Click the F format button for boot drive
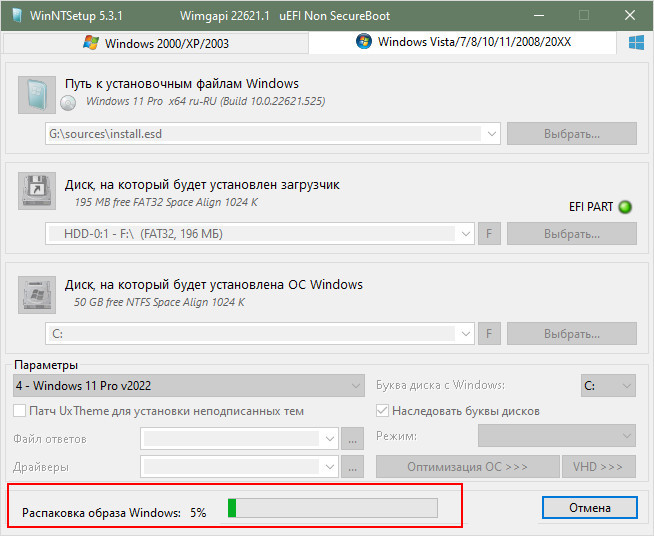This screenshot has width=654, height=536. pos(489,234)
